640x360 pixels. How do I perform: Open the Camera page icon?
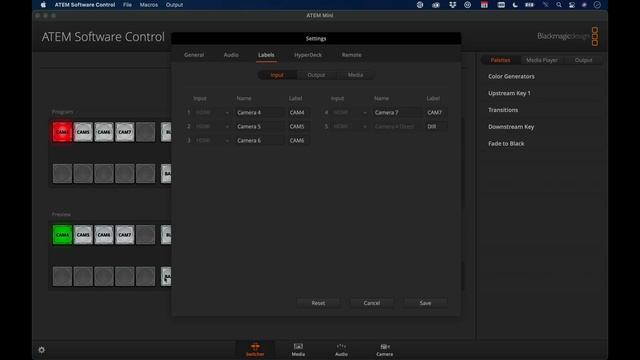(384, 350)
